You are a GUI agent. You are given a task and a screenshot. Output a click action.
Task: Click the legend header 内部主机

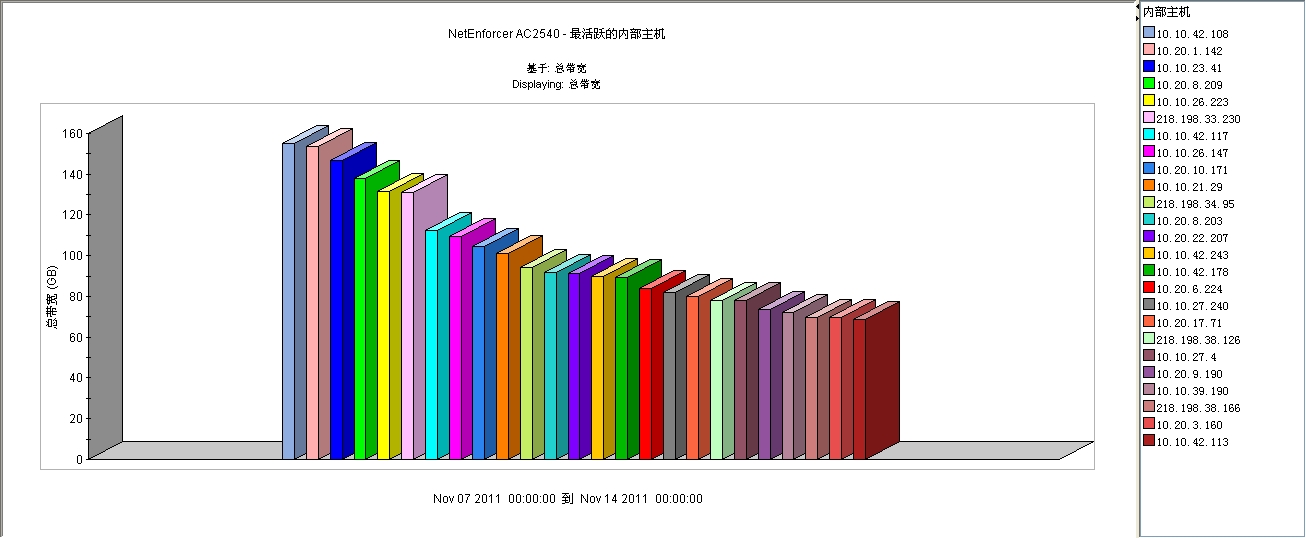point(1167,12)
